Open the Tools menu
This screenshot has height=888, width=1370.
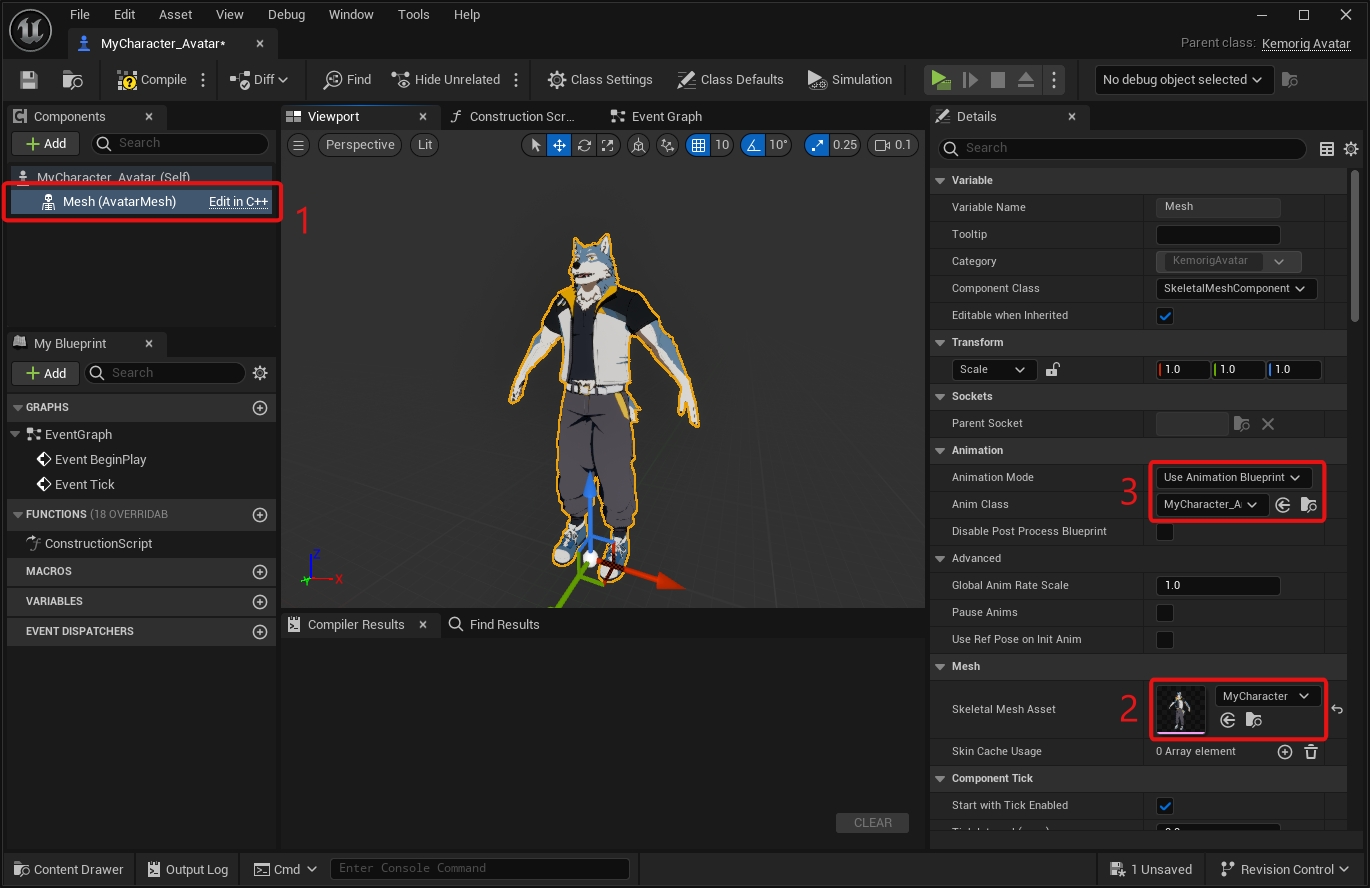pos(413,15)
